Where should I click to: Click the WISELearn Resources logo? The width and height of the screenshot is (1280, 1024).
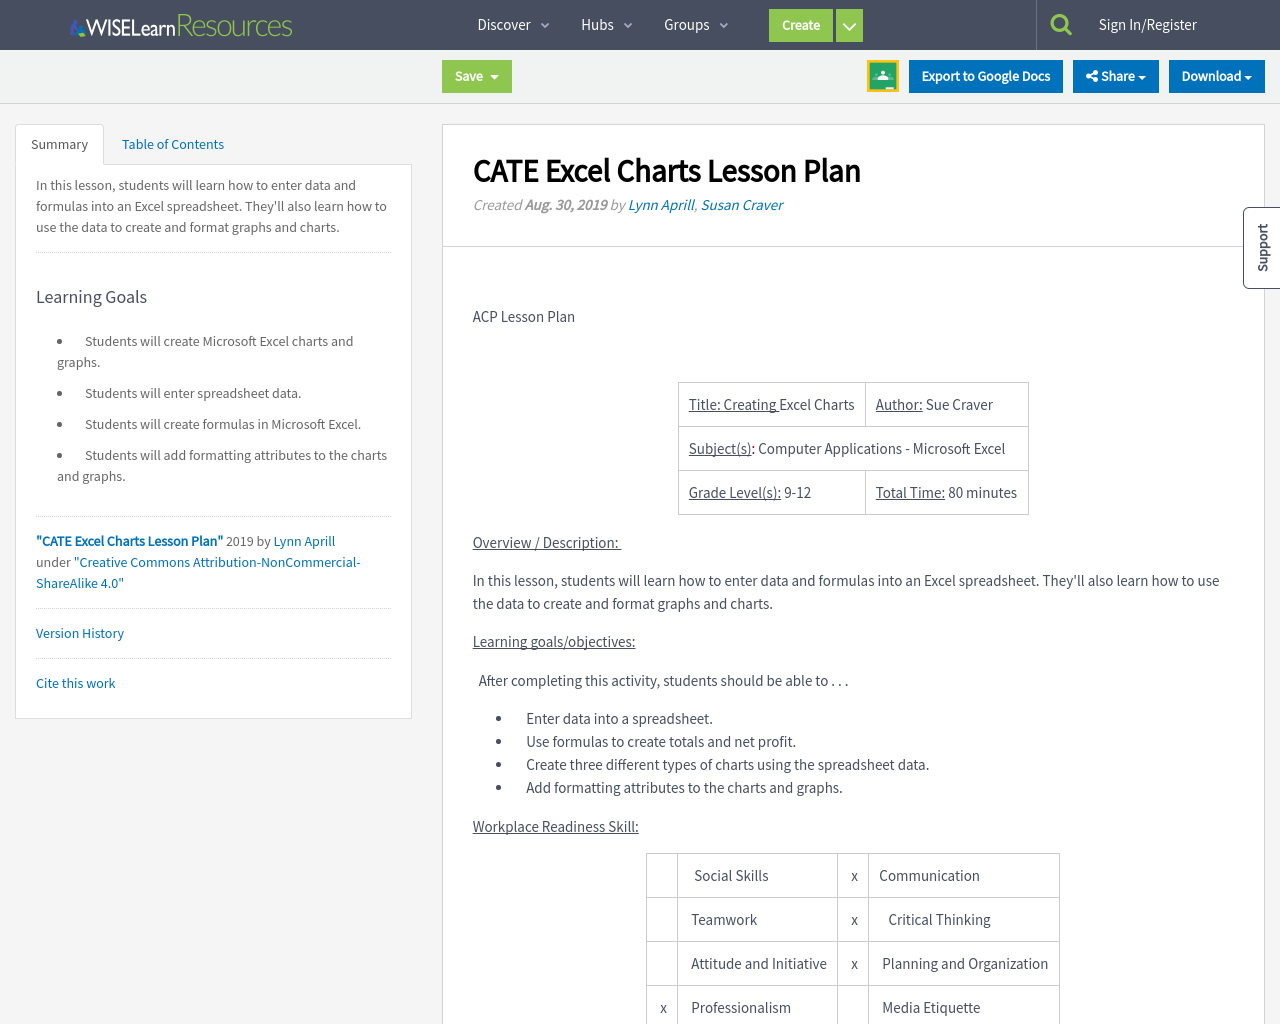pyautogui.click(x=180, y=25)
